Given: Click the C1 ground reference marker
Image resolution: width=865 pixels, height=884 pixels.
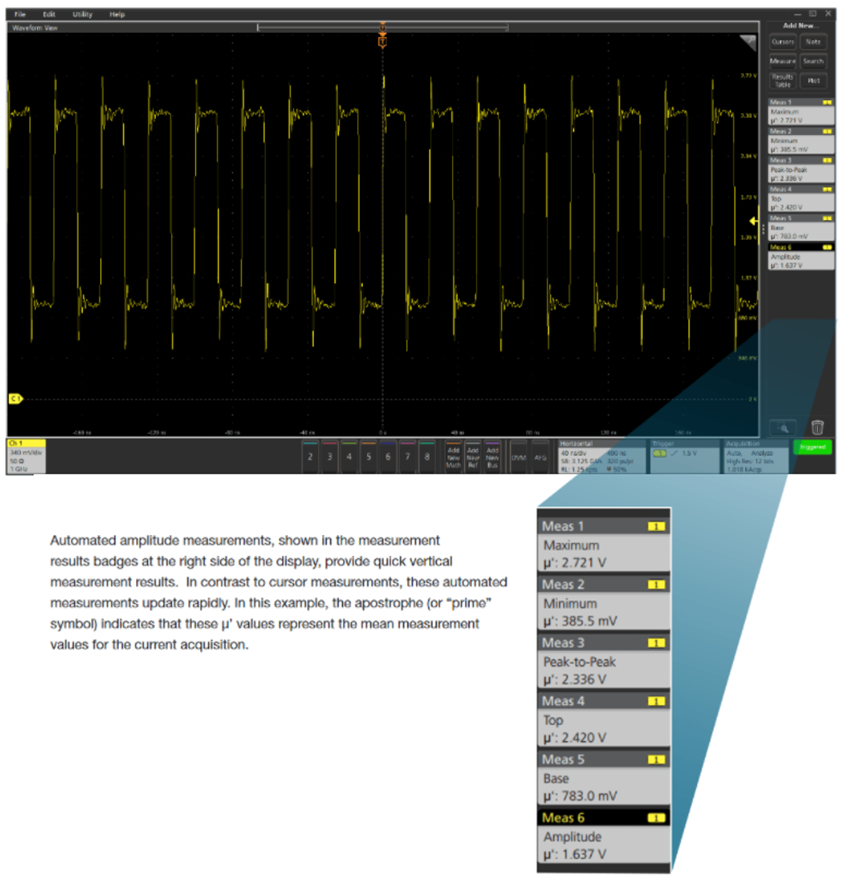Looking at the screenshot, I should pos(15,398).
